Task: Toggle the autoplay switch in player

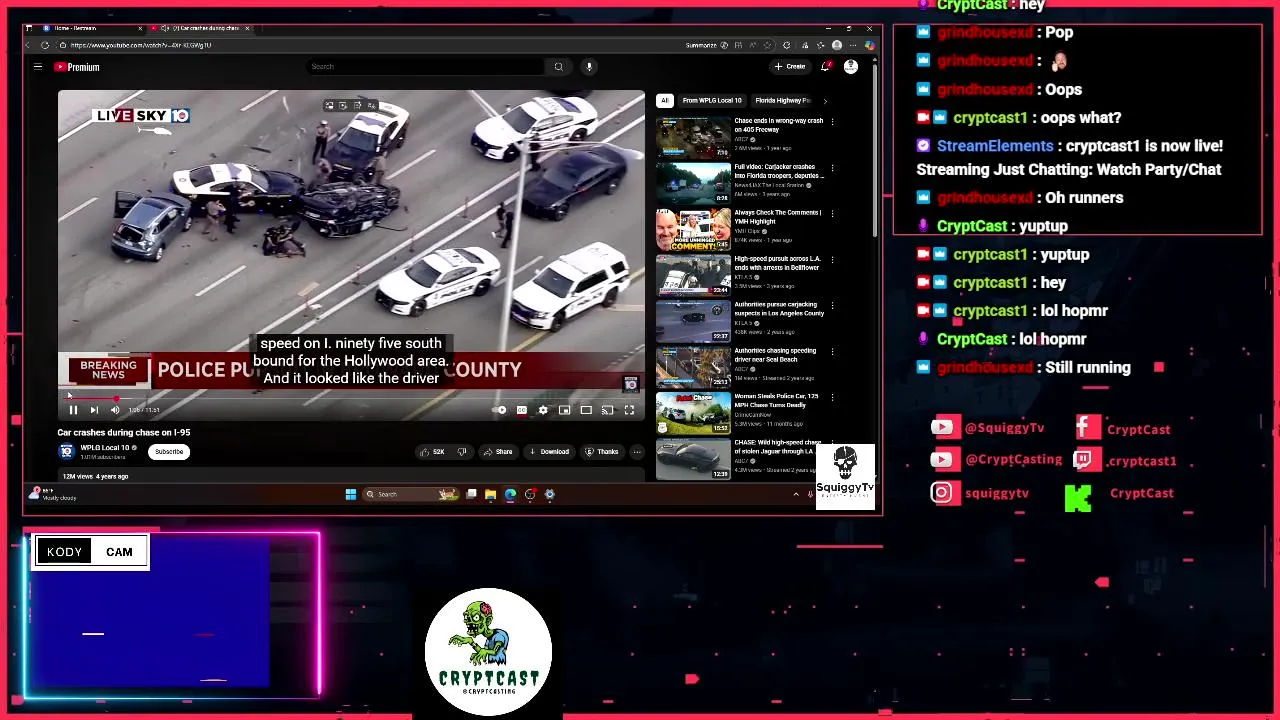Action: [500, 410]
